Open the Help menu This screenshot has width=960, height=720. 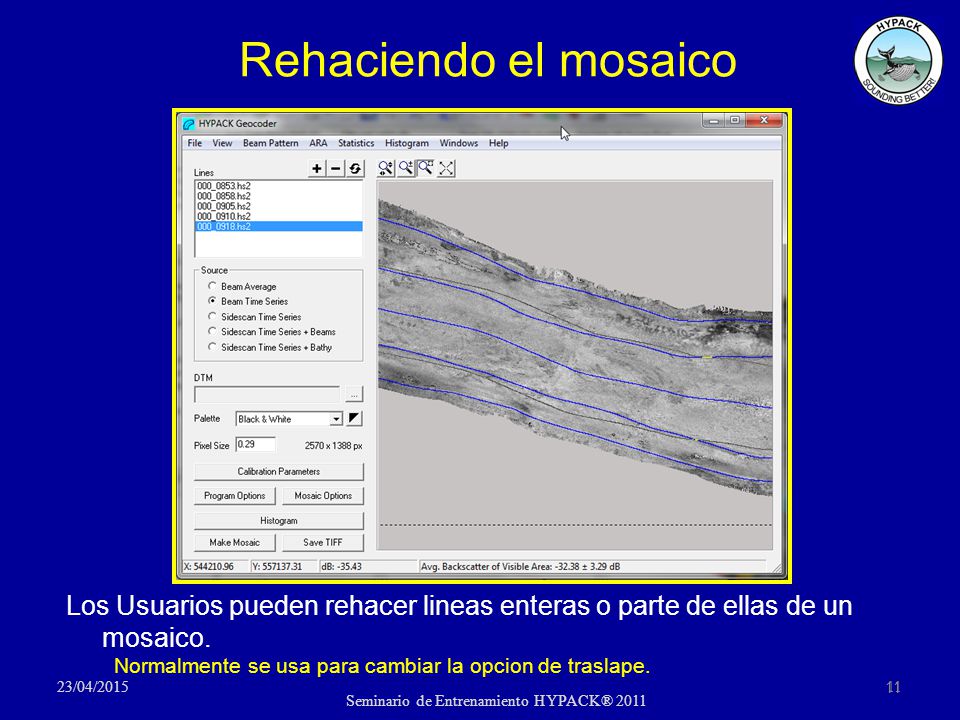click(498, 143)
